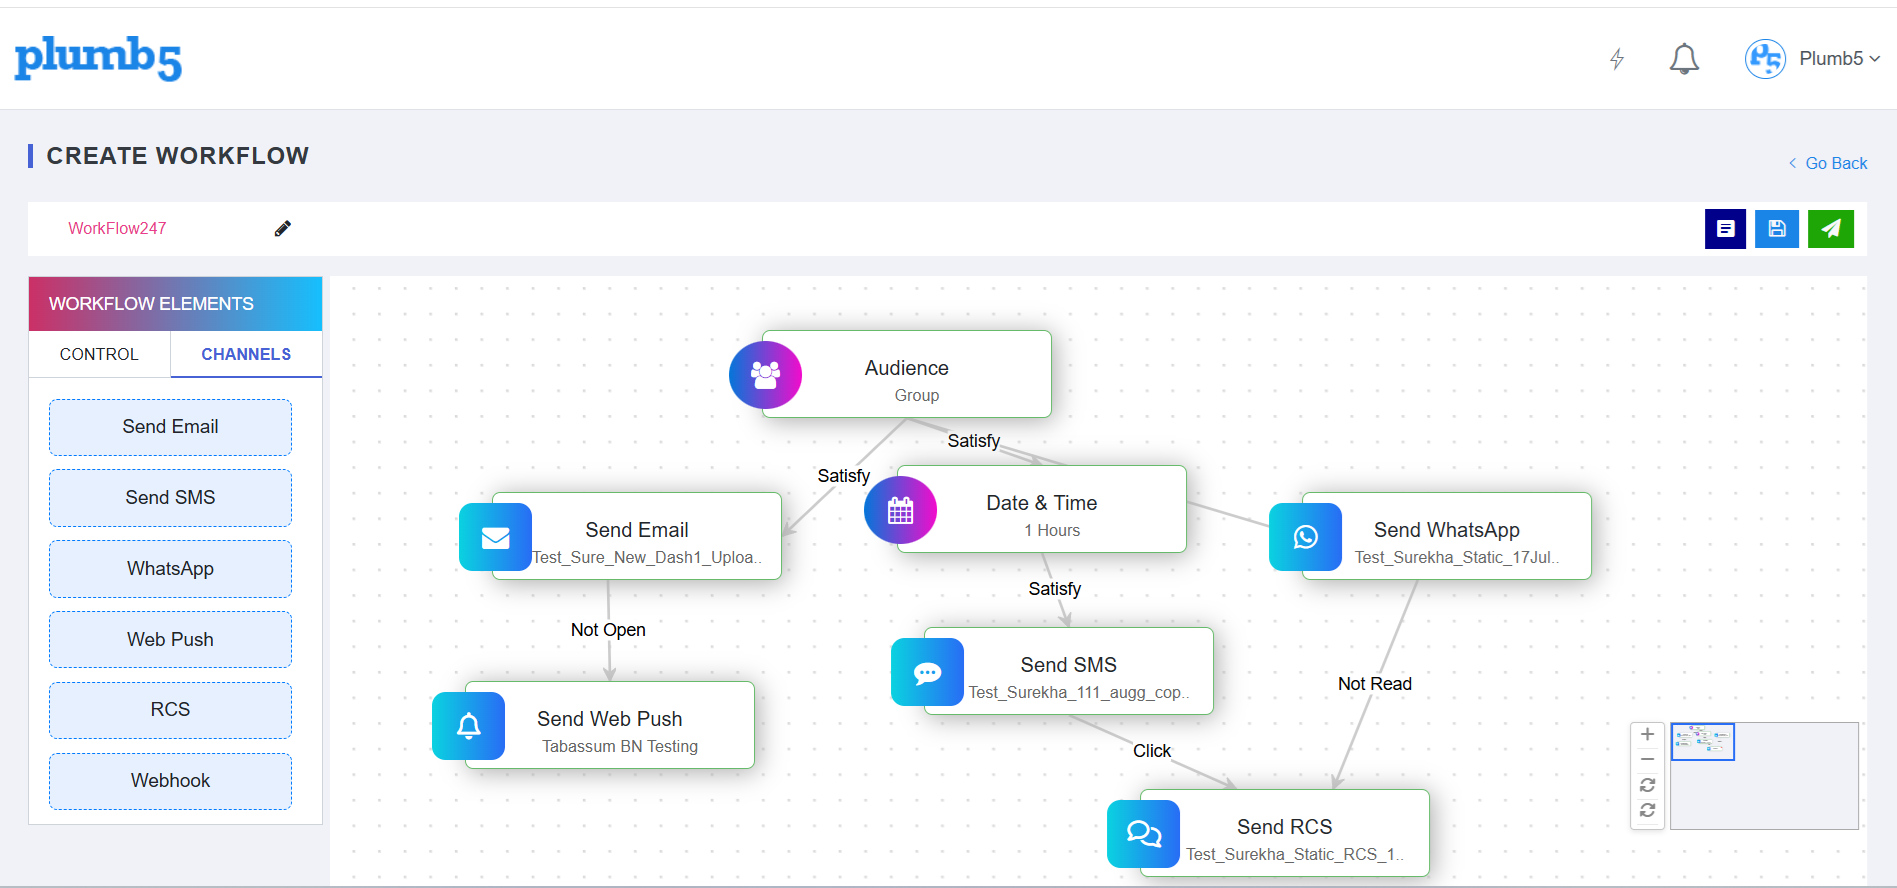The width and height of the screenshot is (1897, 888).
Task: Select the RCS channel element
Action: click(170, 710)
